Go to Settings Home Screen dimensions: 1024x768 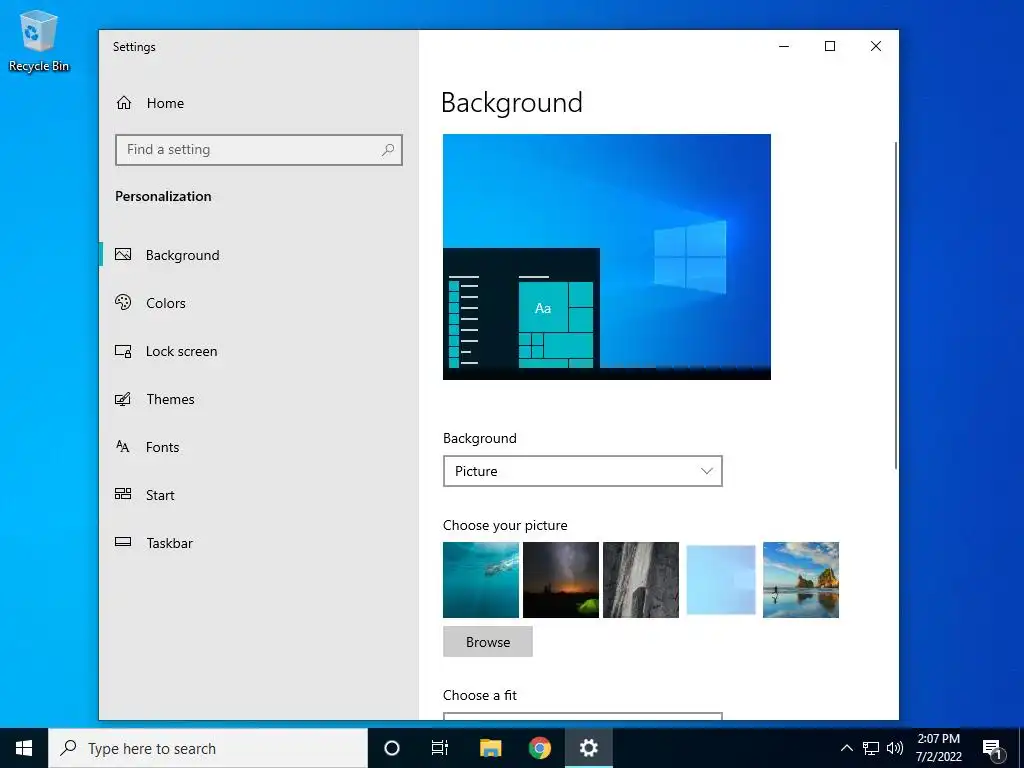pyautogui.click(x=150, y=103)
